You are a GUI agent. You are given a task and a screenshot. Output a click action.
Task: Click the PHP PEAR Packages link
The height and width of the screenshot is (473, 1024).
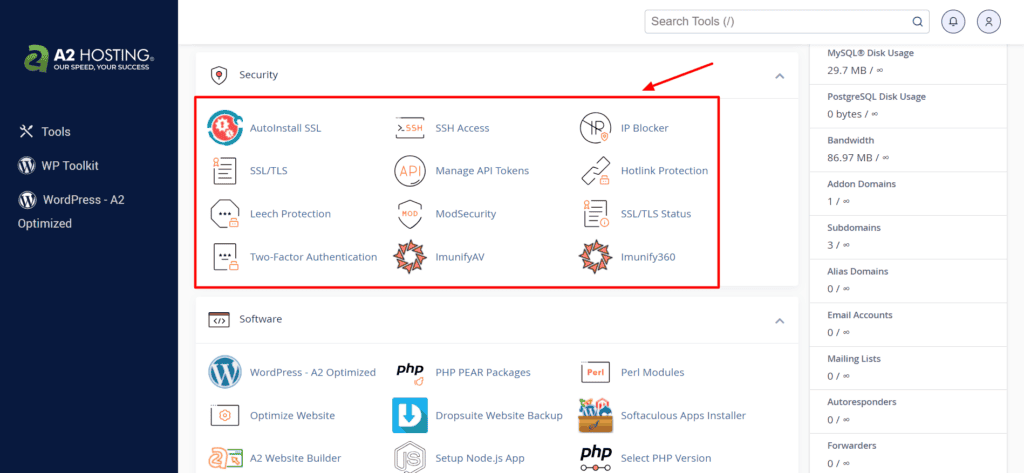pyautogui.click(x=483, y=372)
